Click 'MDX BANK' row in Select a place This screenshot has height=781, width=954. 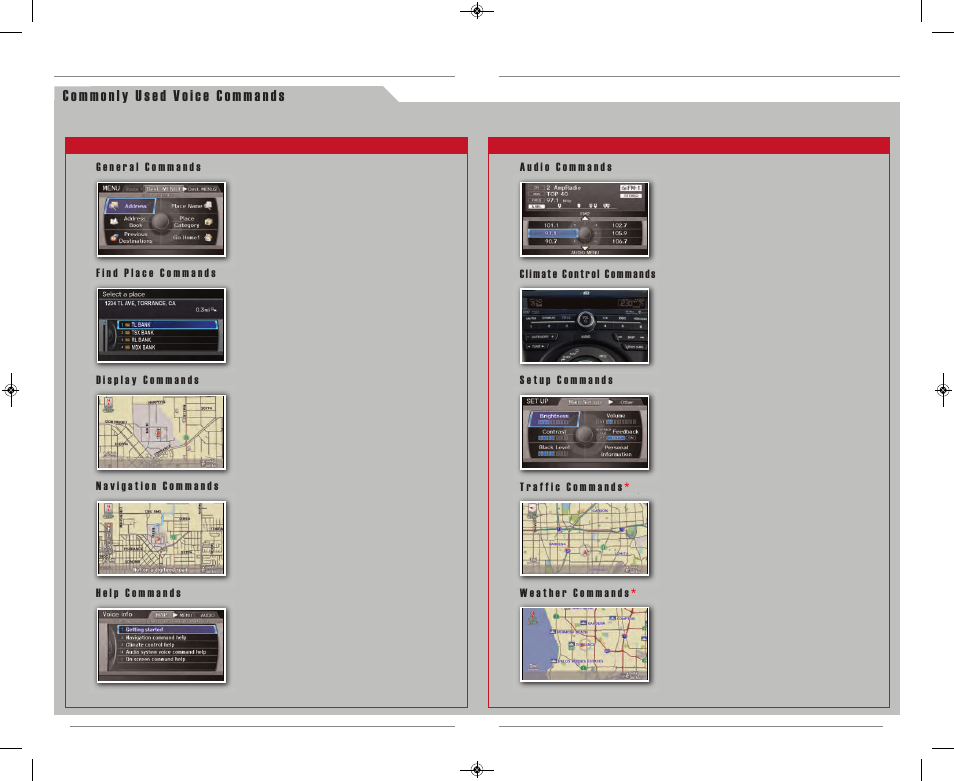point(167,347)
